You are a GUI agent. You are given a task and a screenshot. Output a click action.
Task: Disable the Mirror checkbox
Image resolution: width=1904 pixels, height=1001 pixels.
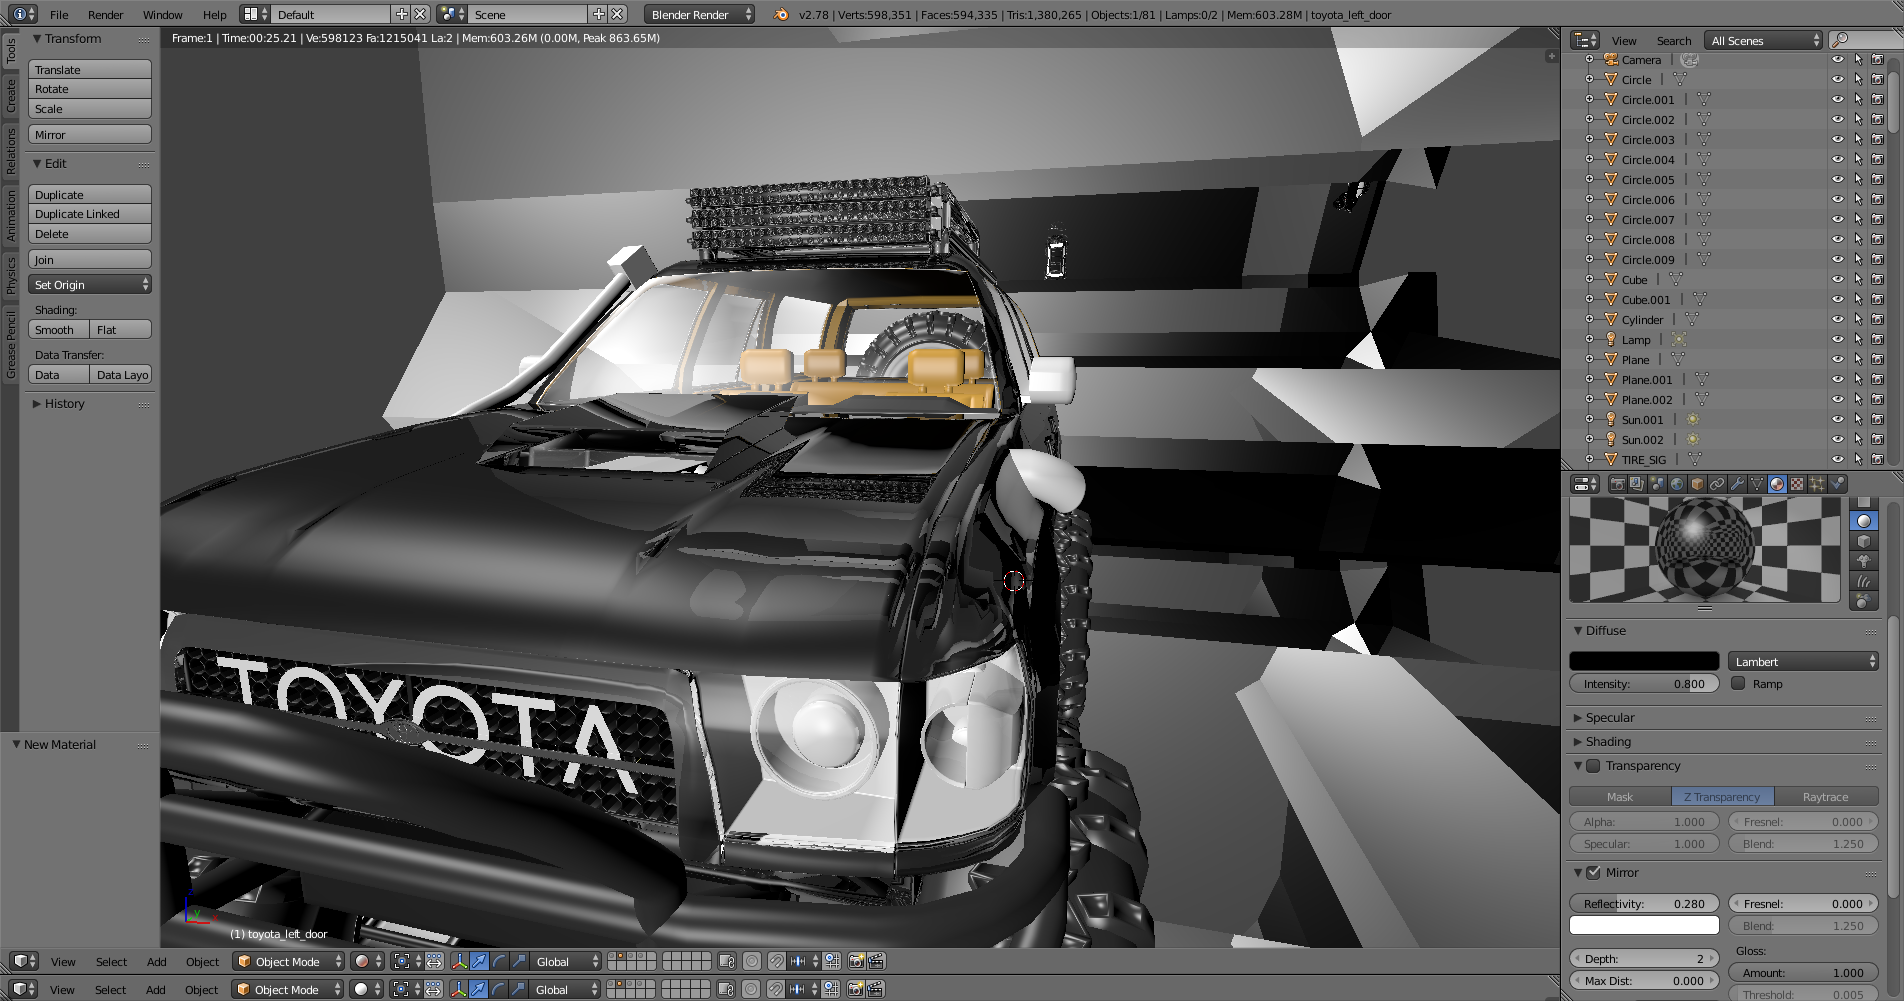click(x=1593, y=873)
